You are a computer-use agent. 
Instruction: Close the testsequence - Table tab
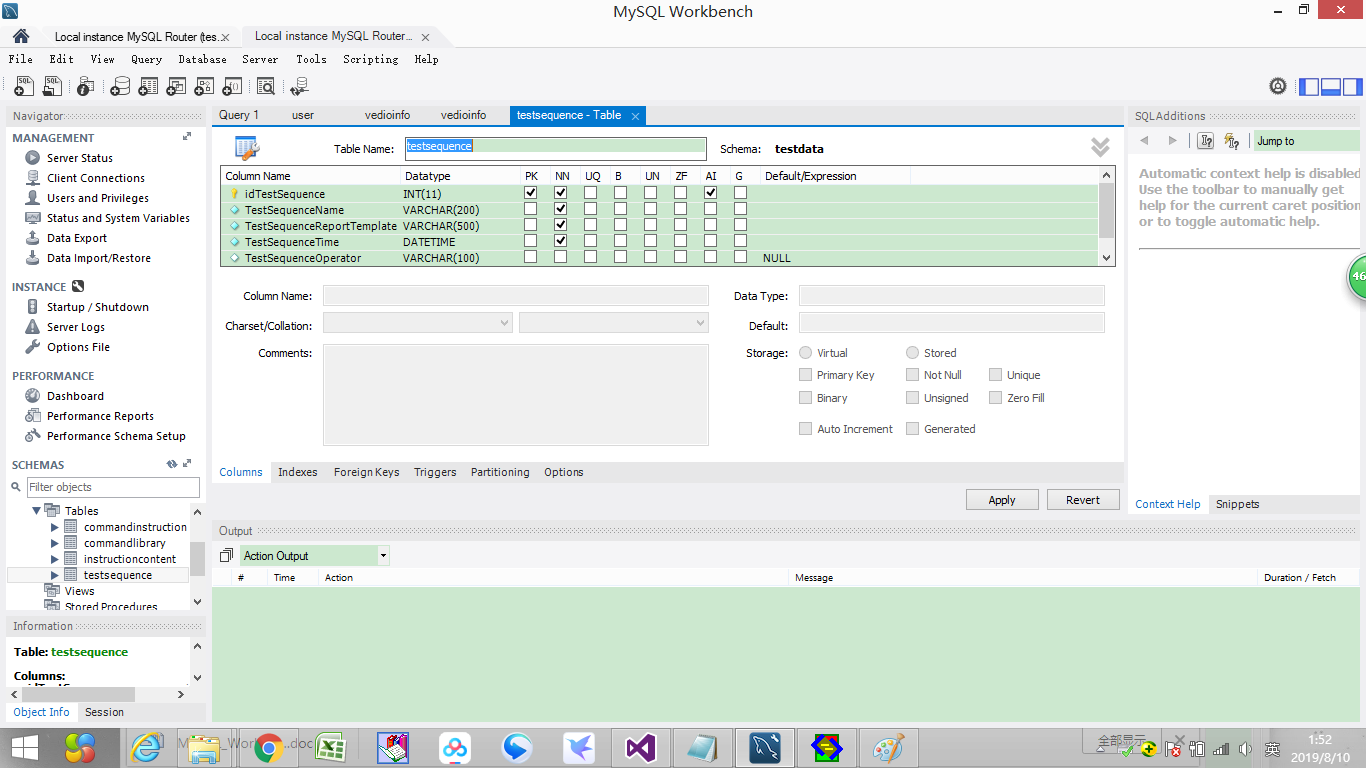pyautogui.click(x=635, y=116)
